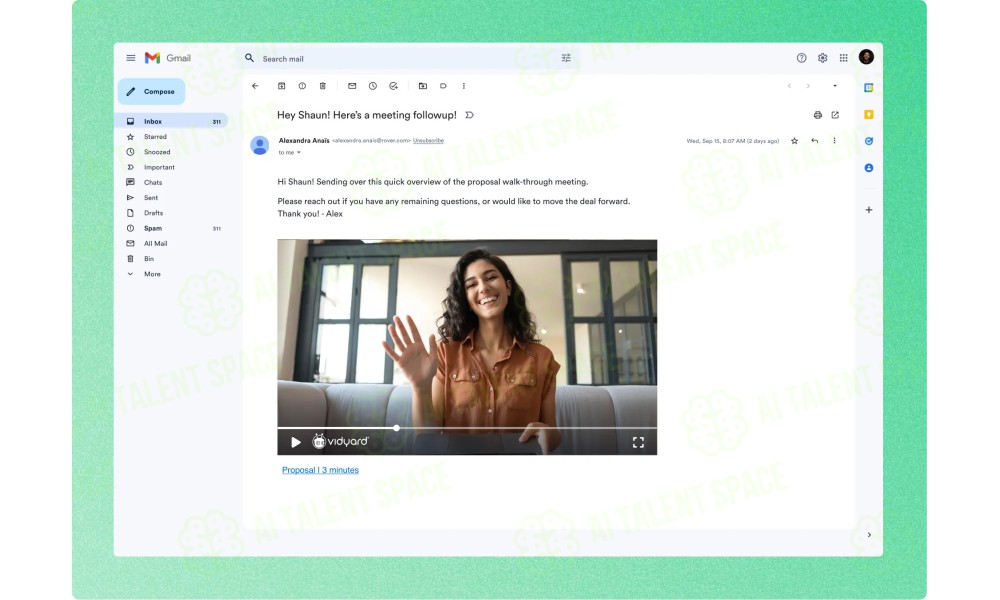Image resolution: width=1000 pixels, height=600 pixels.
Task: Go to older email arrow
Action: (x=808, y=86)
